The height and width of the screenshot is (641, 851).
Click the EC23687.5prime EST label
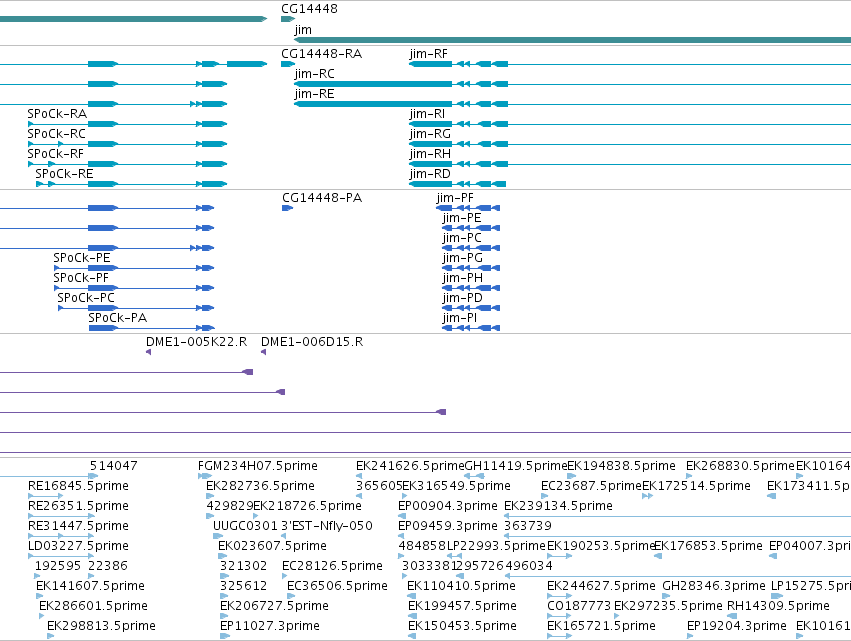click(592, 486)
